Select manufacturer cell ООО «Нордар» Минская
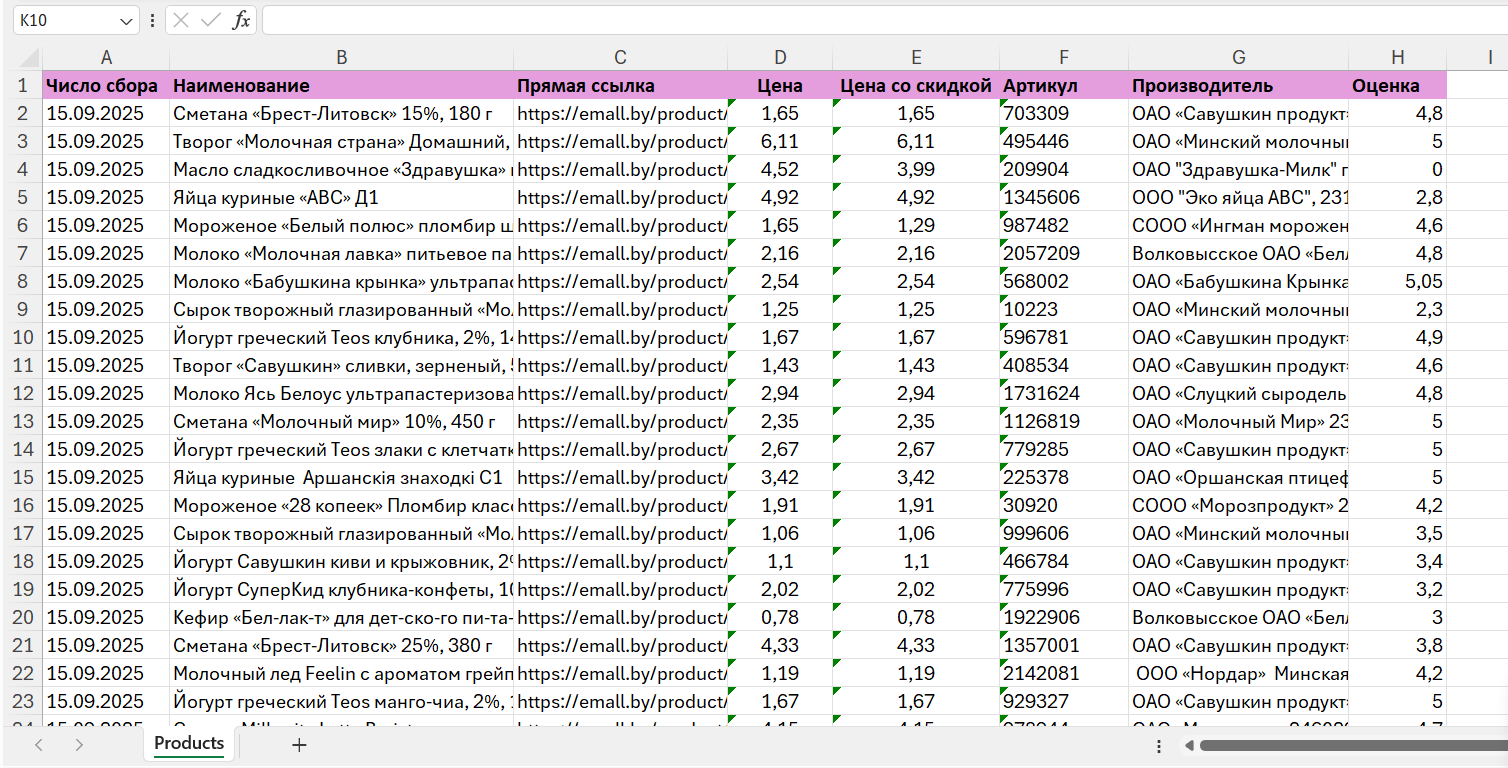The image size is (1508, 768). 1239,673
